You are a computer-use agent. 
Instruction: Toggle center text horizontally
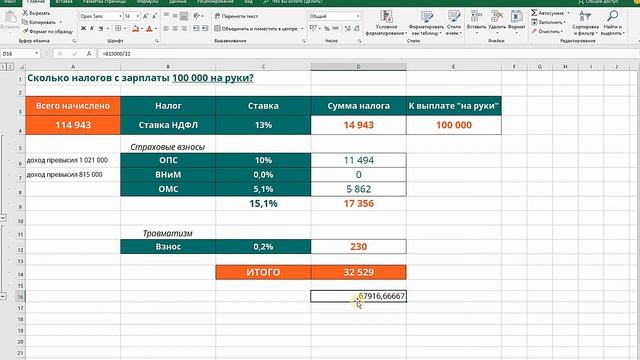[175, 29]
